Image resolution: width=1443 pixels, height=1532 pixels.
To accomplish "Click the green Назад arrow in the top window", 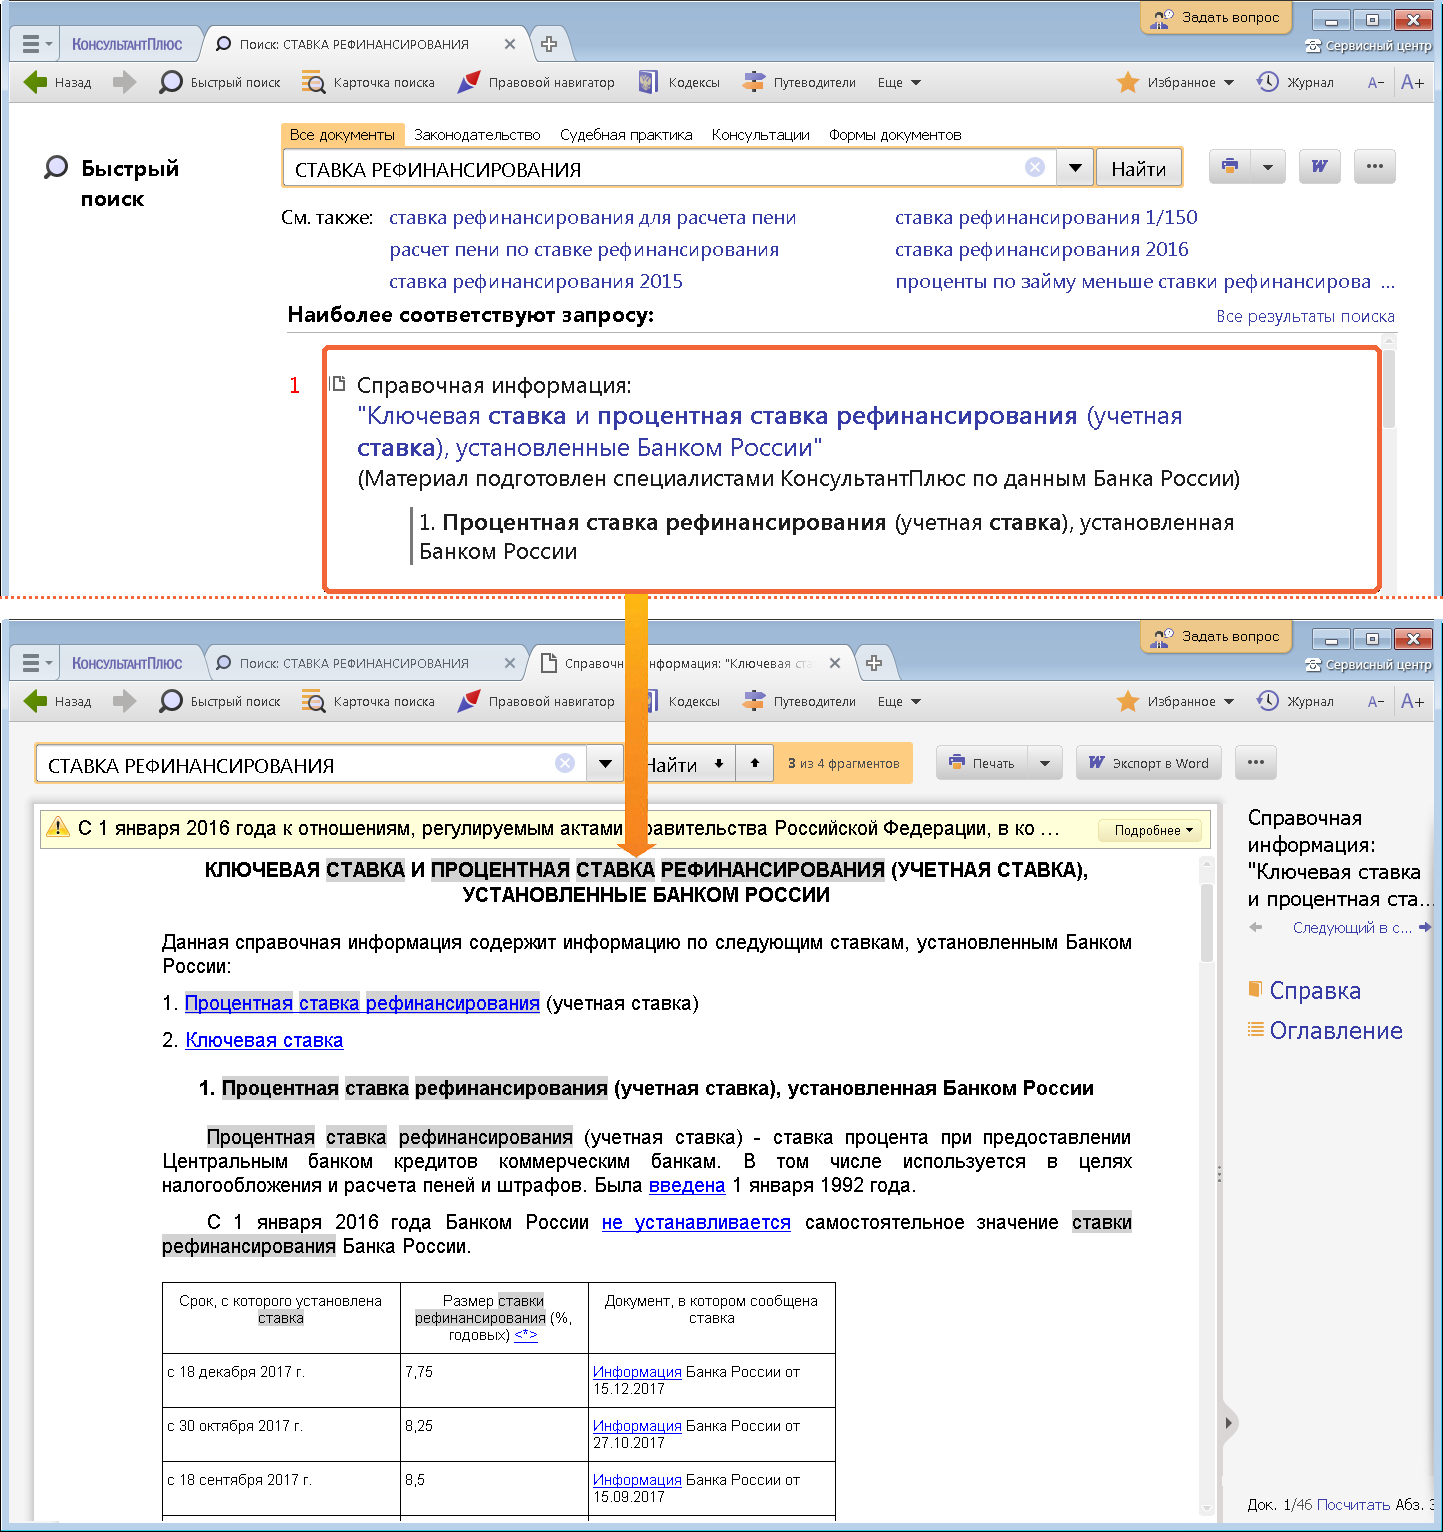I will (x=35, y=82).
